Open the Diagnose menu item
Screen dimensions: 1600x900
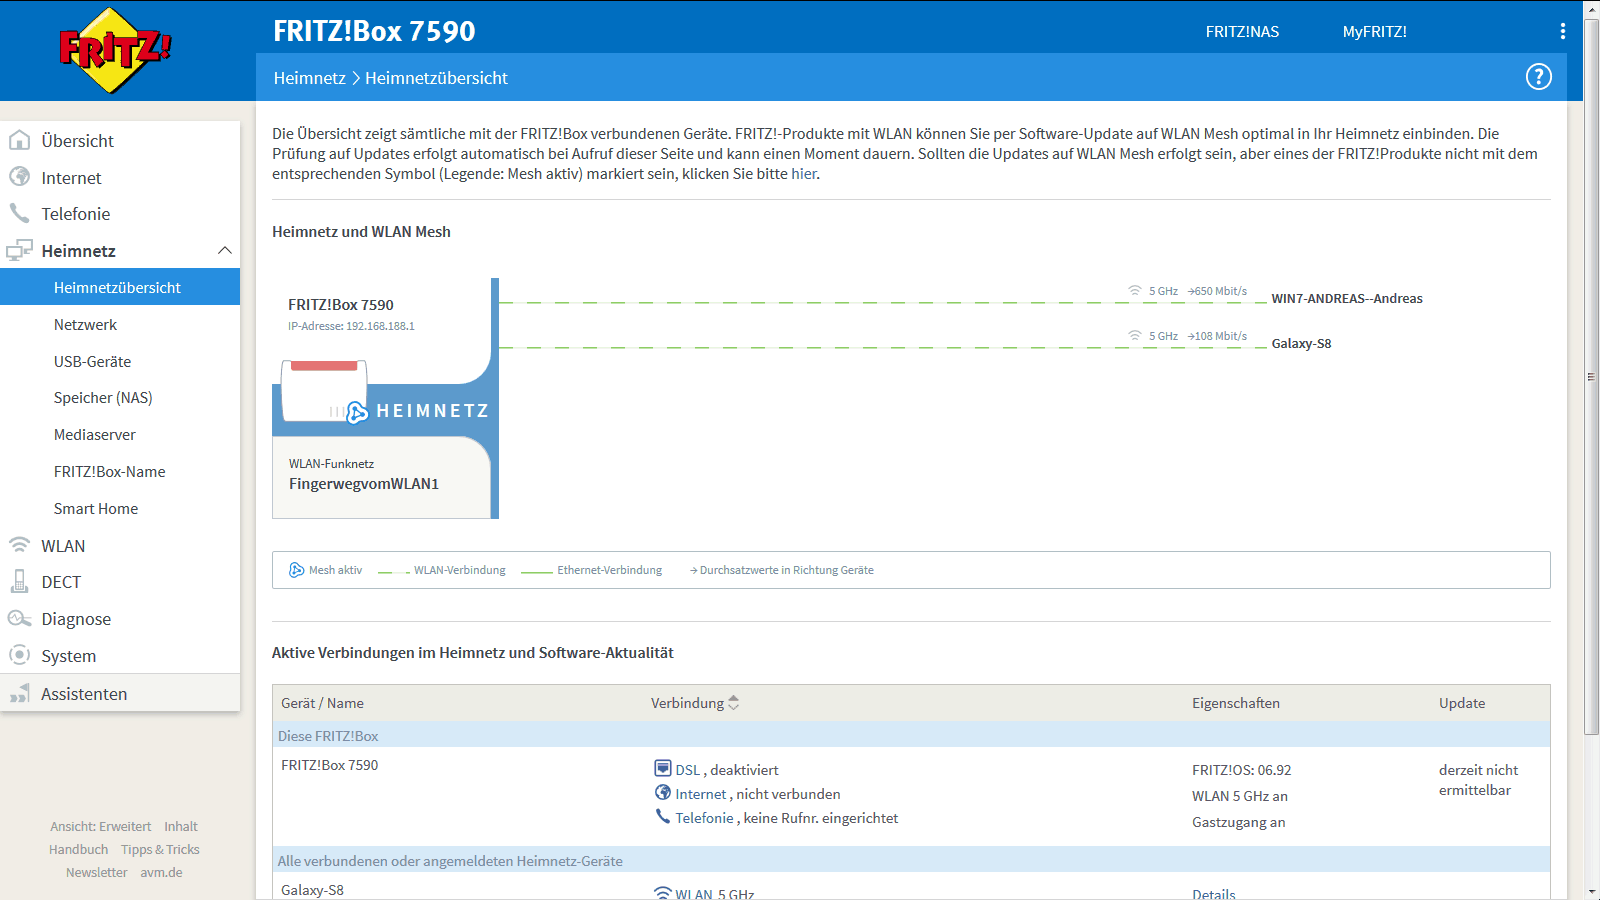tap(76, 619)
